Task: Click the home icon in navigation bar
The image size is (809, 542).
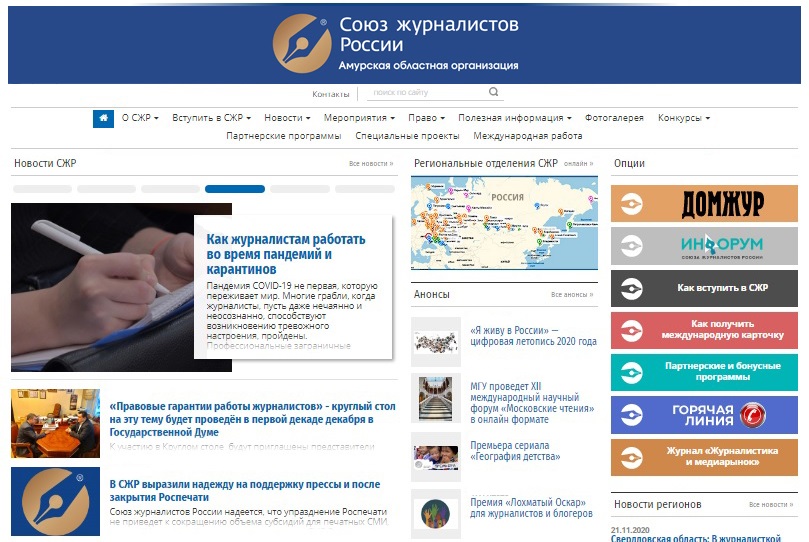Action: 103,119
